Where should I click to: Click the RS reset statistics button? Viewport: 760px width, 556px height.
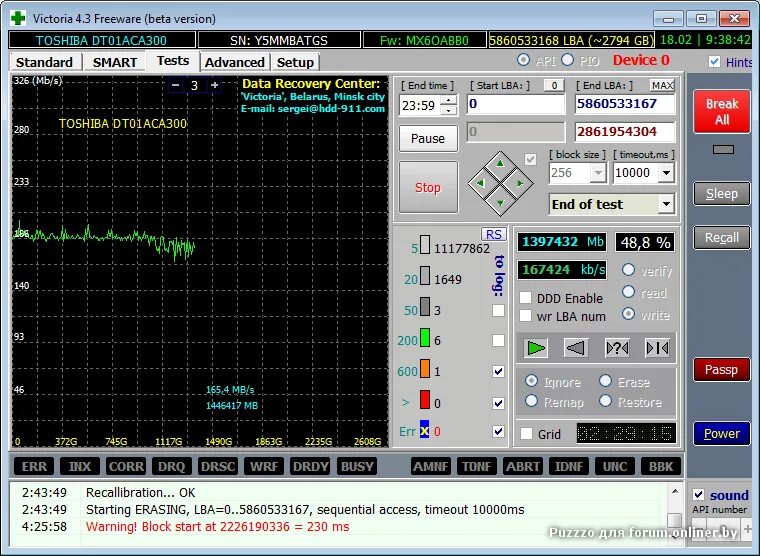click(x=494, y=234)
